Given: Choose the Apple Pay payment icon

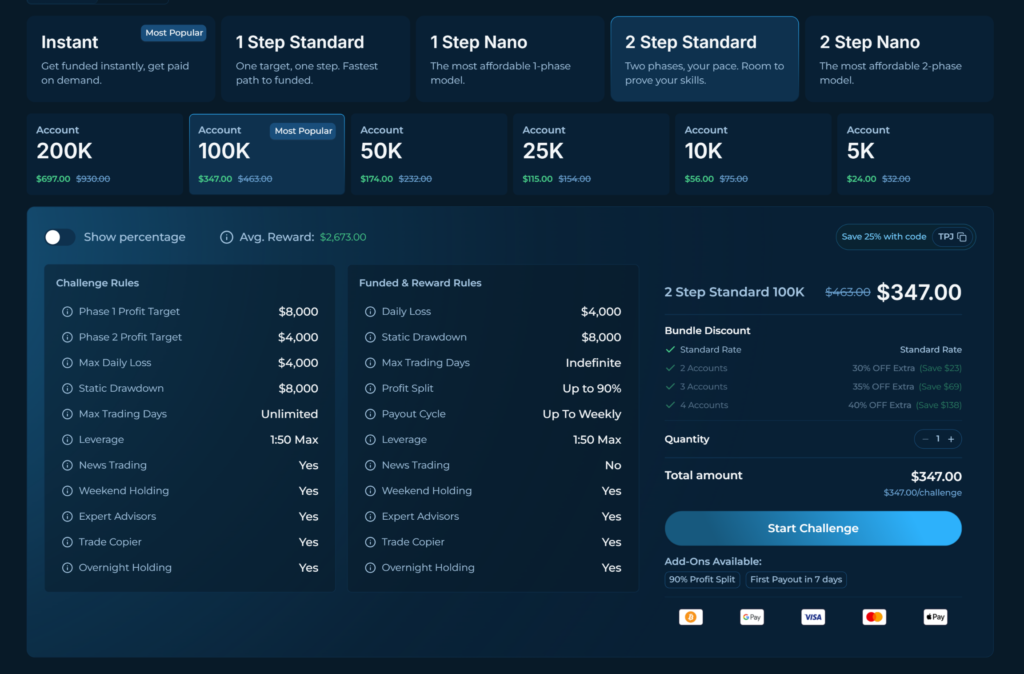Looking at the screenshot, I should (x=935, y=617).
